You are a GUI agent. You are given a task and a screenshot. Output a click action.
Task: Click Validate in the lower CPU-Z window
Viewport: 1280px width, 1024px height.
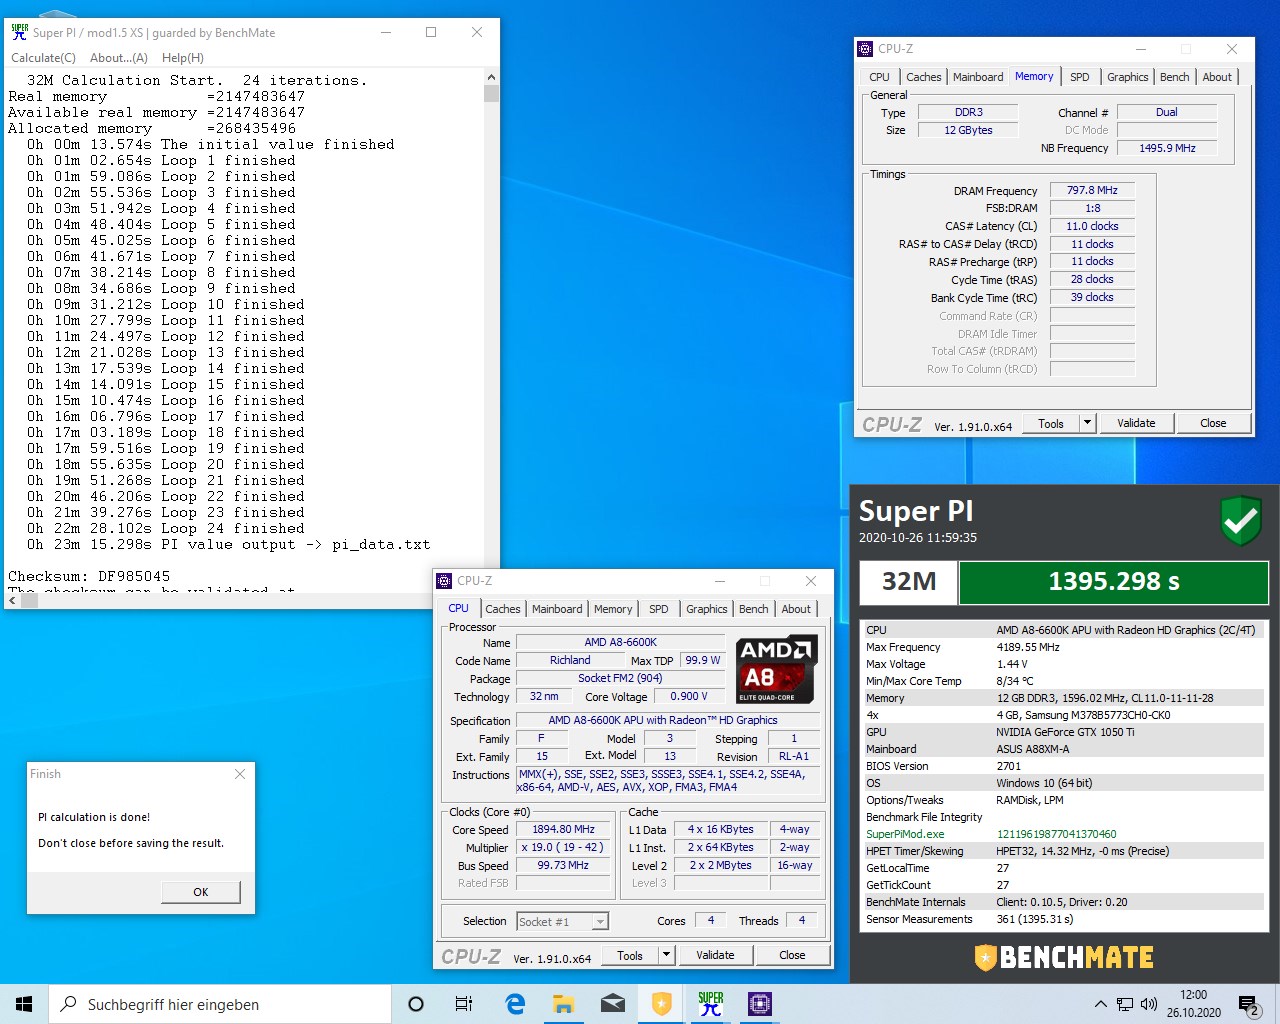715,956
